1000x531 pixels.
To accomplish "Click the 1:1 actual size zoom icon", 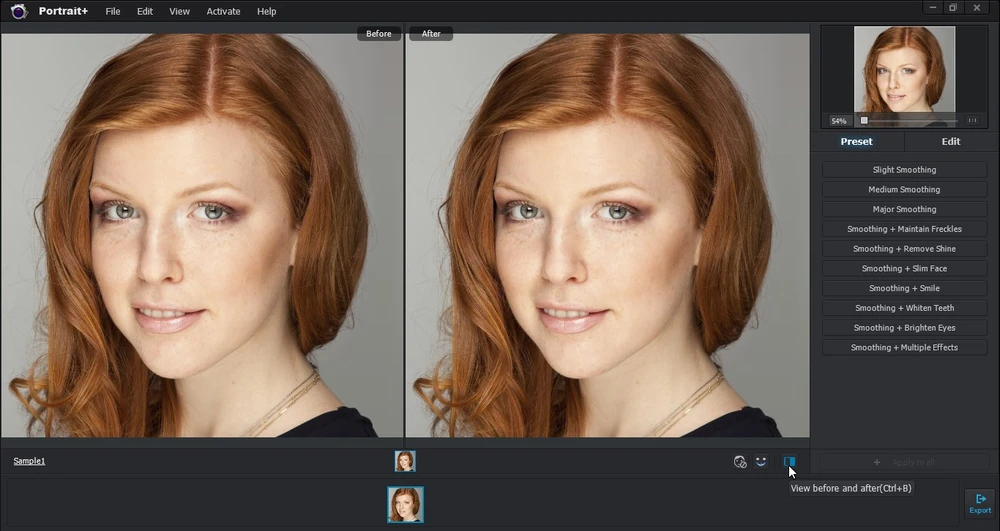I will tap(972, 121).
